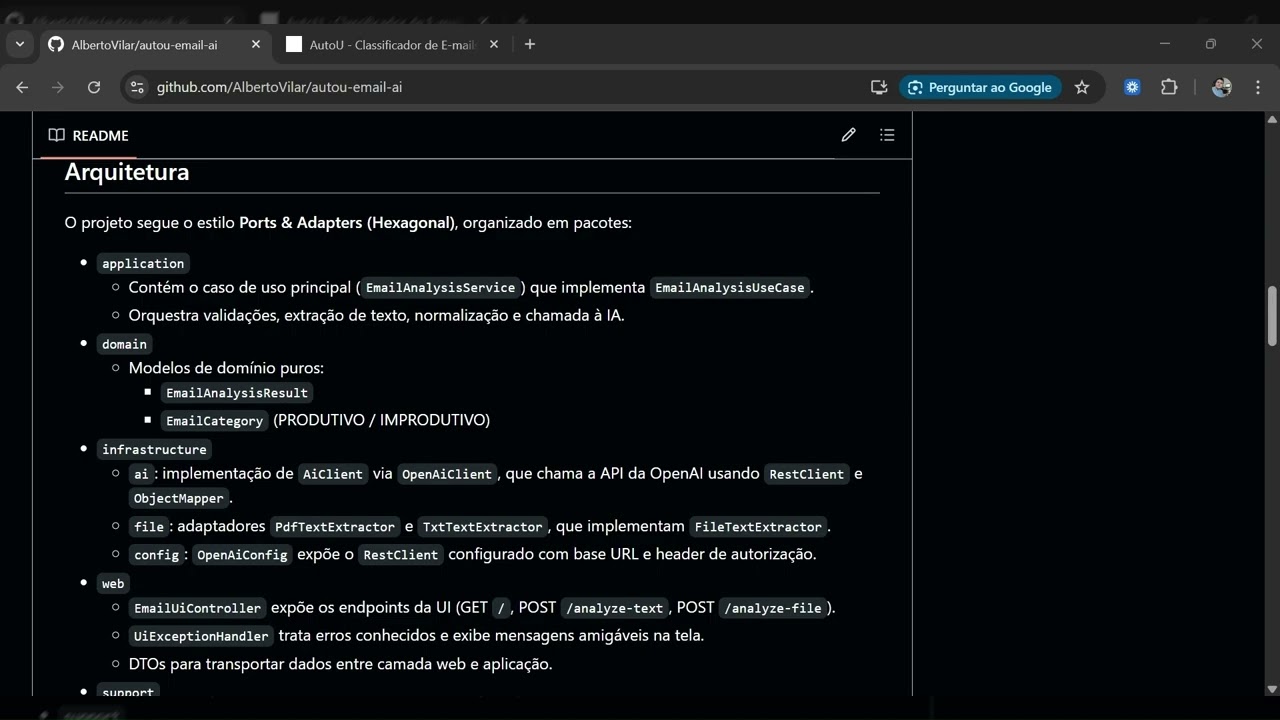This screenshot has height=720, width=1280.
Task: Click EmailAnalysisUseCase code text
Action: click(x=730, y=288)
